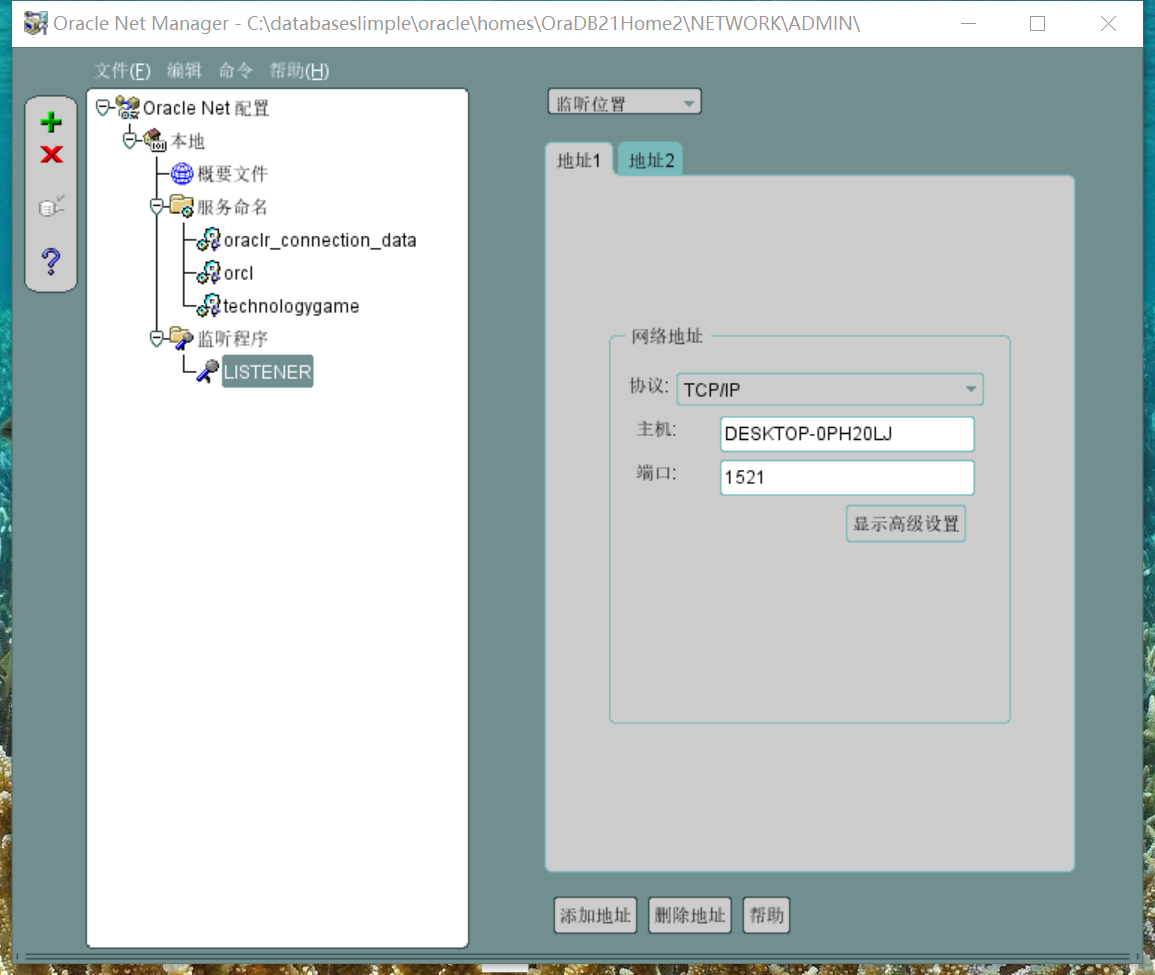Click the 显示高级设置 button
The width and height of the screenshot is (1155, 975).
coord(906,524)
